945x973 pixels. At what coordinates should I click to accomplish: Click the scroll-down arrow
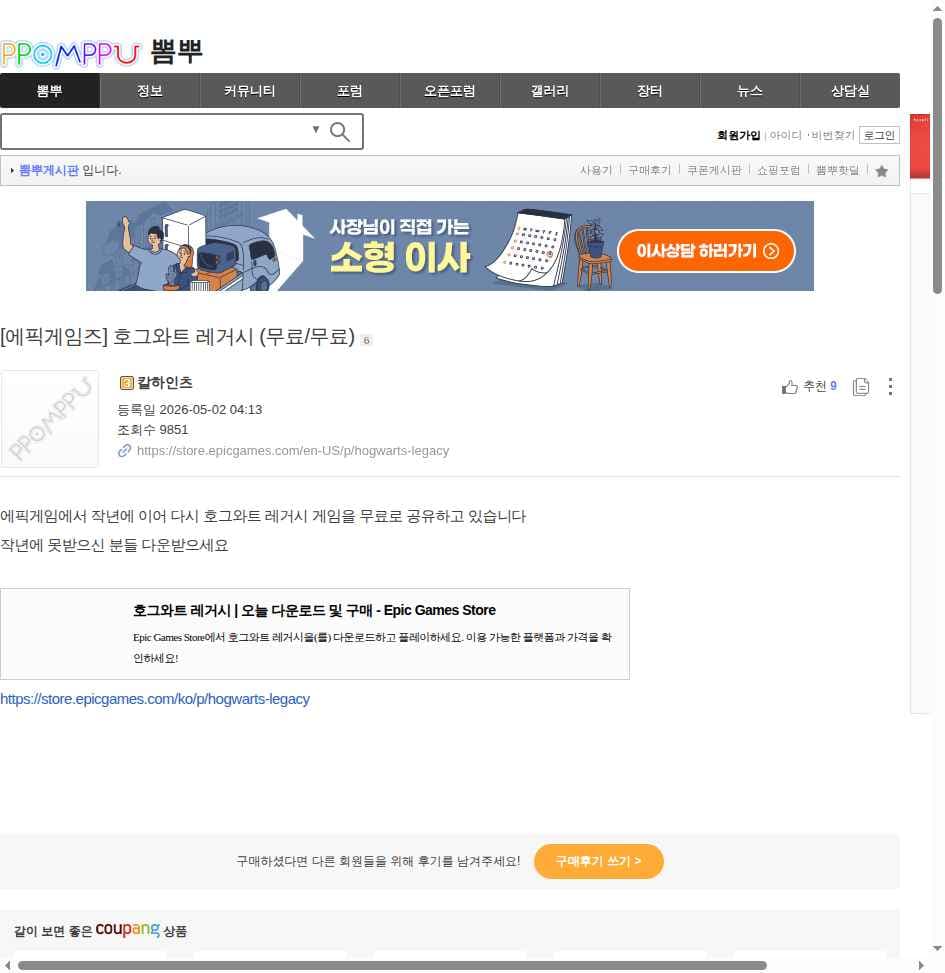click(938, 948)
